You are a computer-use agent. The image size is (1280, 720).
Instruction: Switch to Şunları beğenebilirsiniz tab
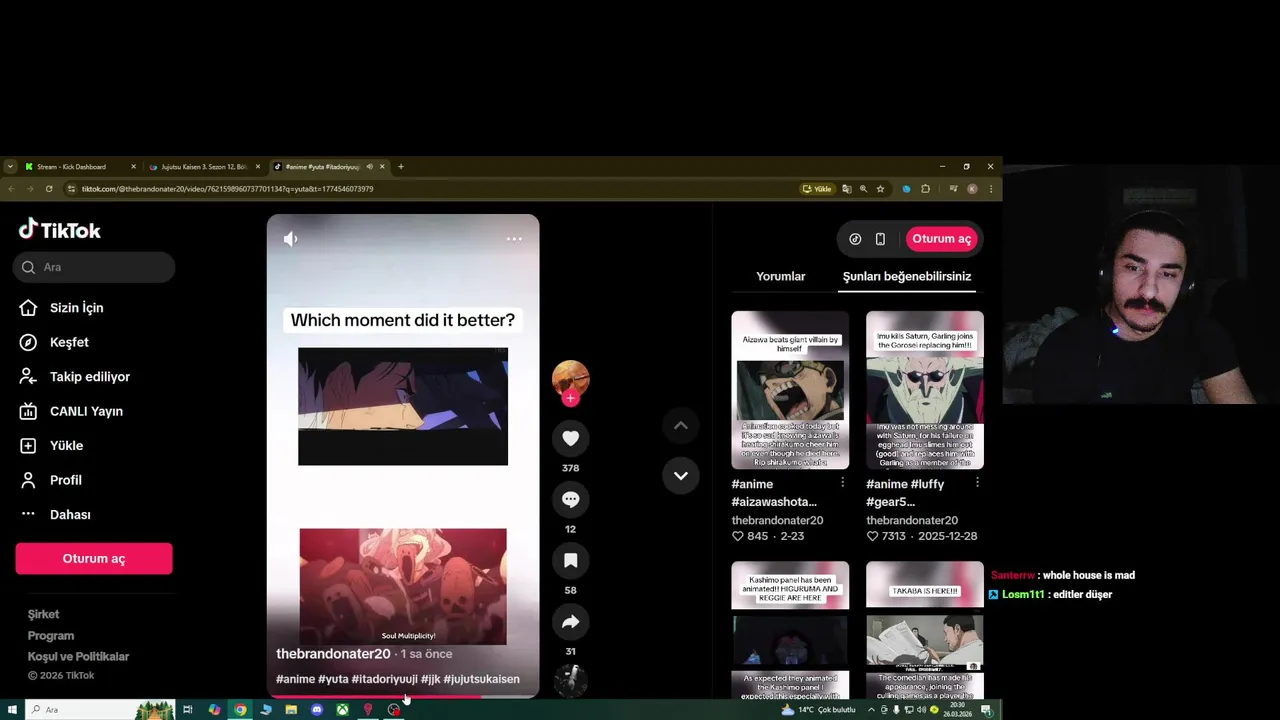click(907, 276)
